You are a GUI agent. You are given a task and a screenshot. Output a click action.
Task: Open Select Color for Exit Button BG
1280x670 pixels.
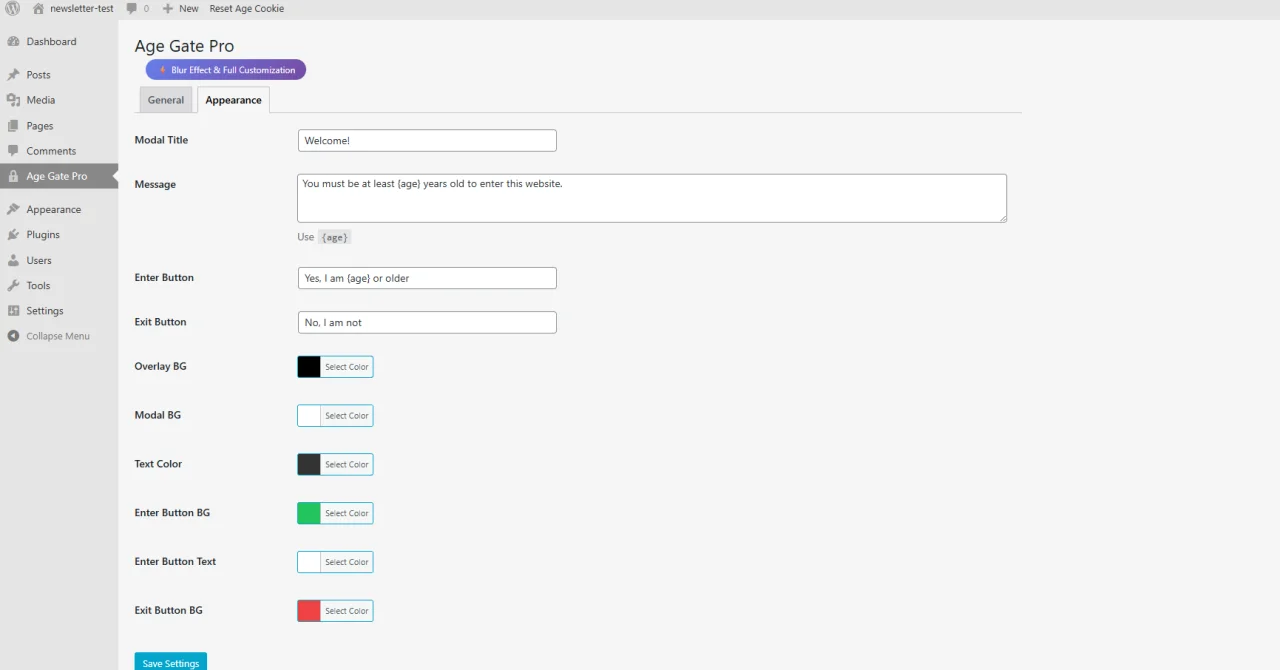coord(347,611)
